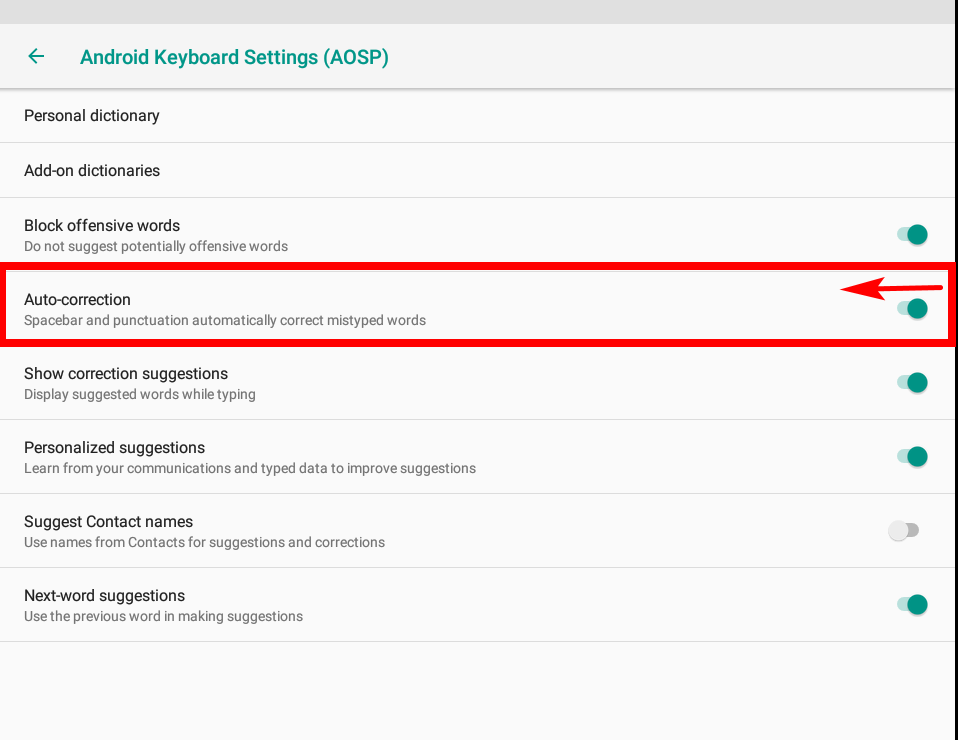Toggle Next-word suggestions switch
The image size is (958, 740).
(x=912, y=604)
